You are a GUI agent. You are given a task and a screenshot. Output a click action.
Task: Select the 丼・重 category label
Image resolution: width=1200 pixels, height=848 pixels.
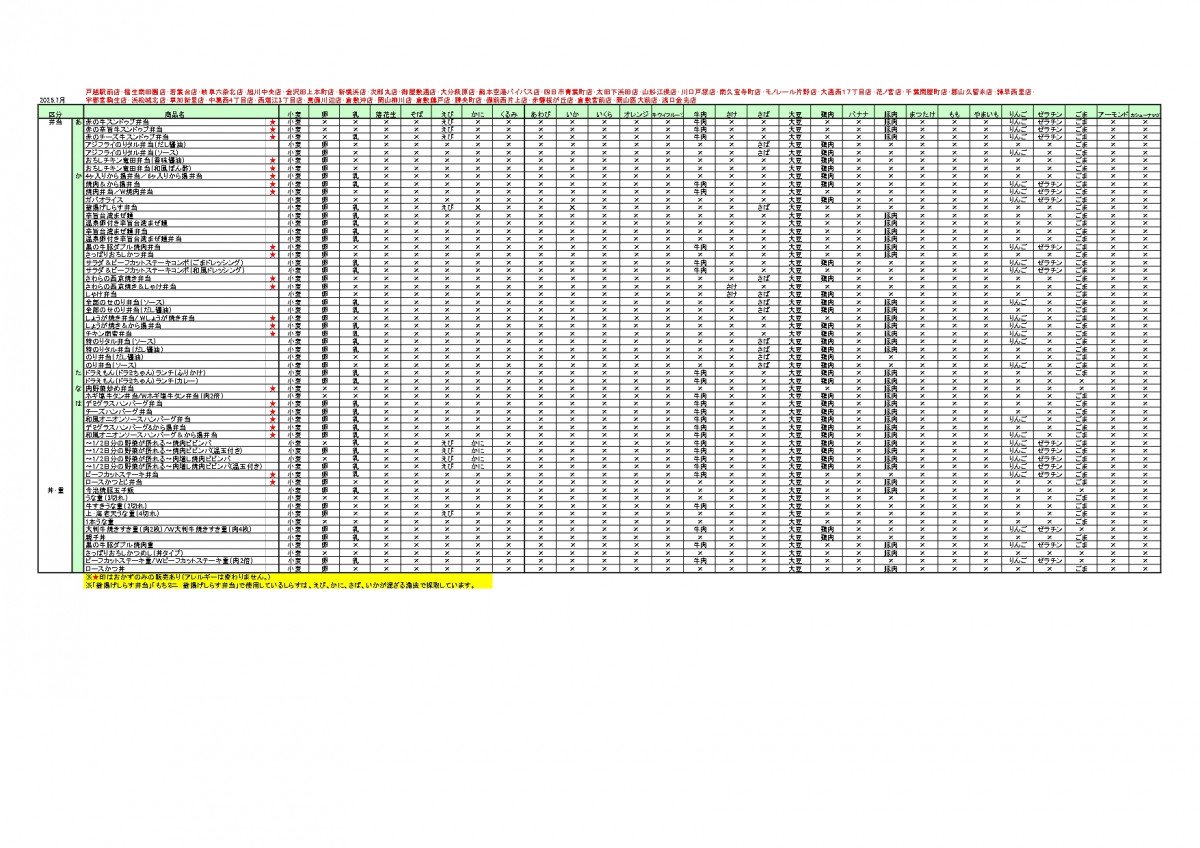(x=54, y=491)
